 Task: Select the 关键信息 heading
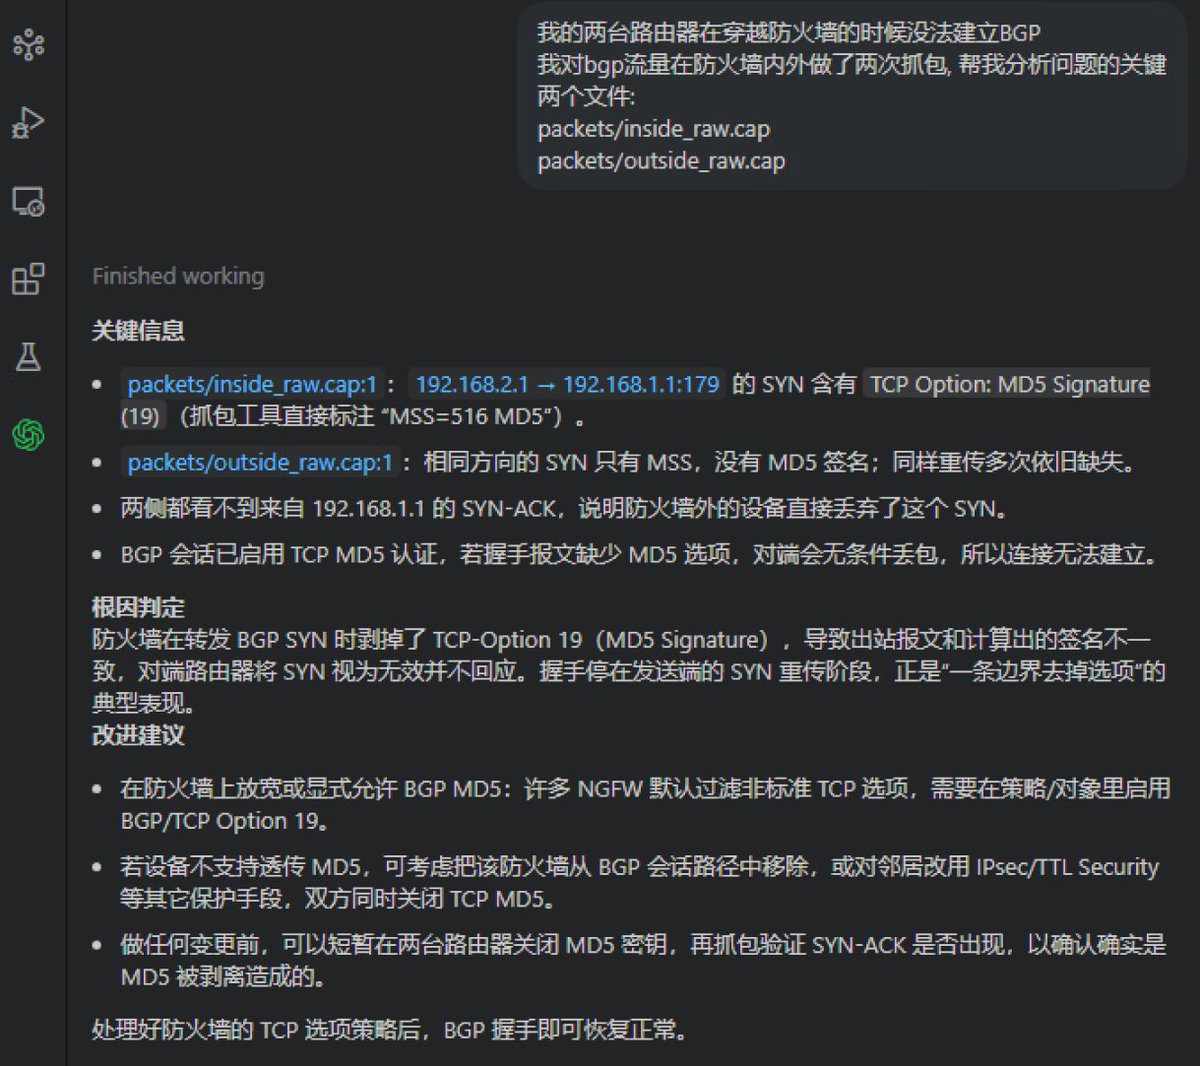(138, 330)
